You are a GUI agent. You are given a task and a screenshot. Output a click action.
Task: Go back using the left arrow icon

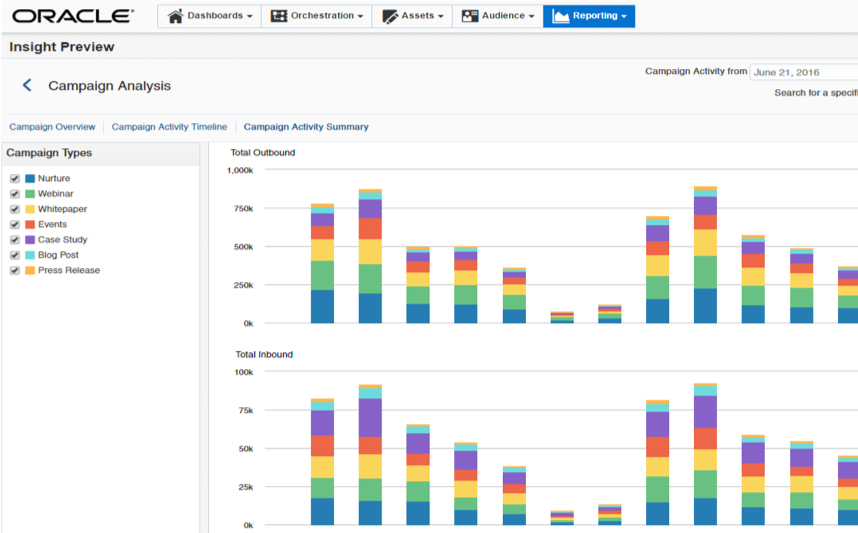click(x=27, y=86)
